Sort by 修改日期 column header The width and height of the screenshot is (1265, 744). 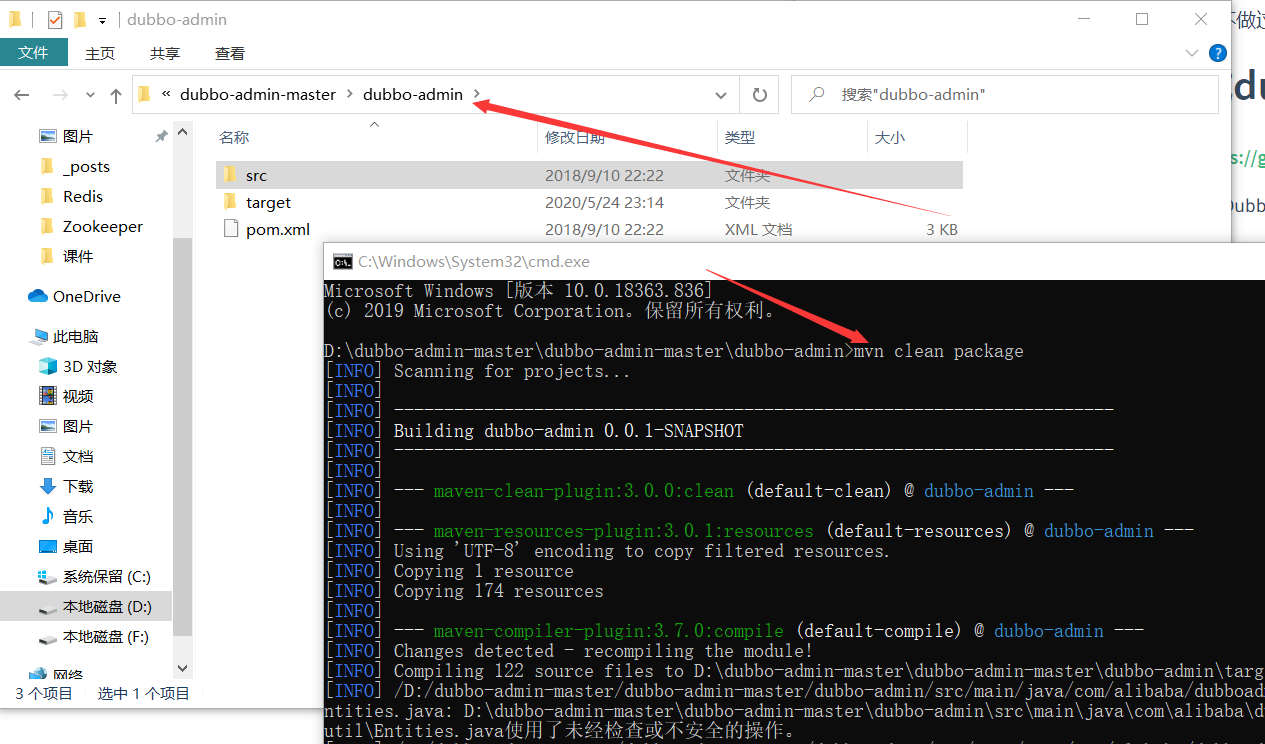click(575, 138)
